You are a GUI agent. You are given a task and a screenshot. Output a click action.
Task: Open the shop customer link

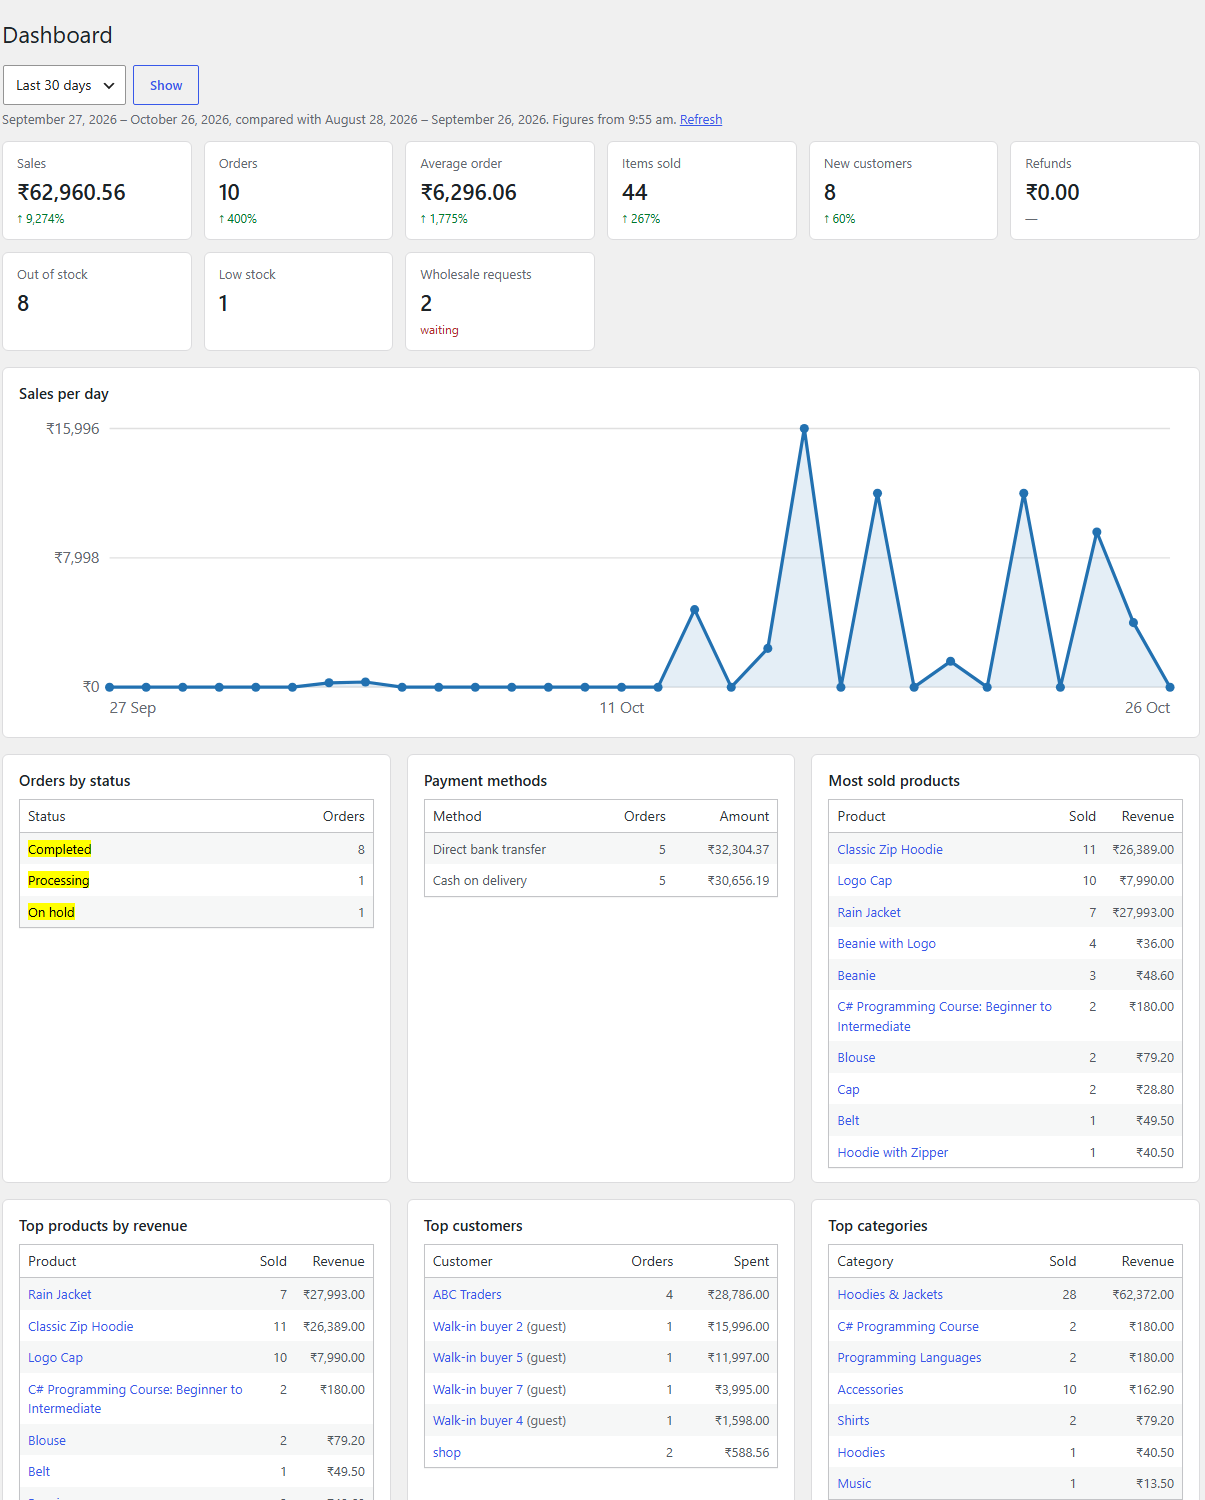[x=447, y=1452]
